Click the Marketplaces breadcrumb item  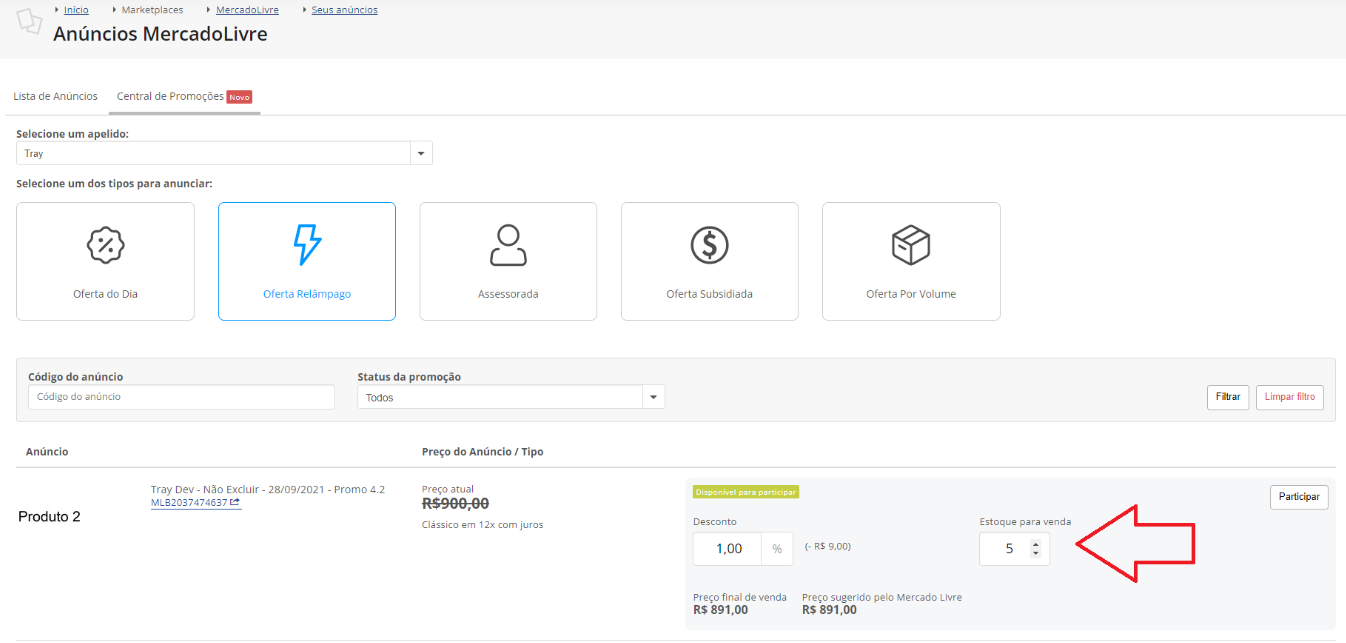[x=152, y=10]
